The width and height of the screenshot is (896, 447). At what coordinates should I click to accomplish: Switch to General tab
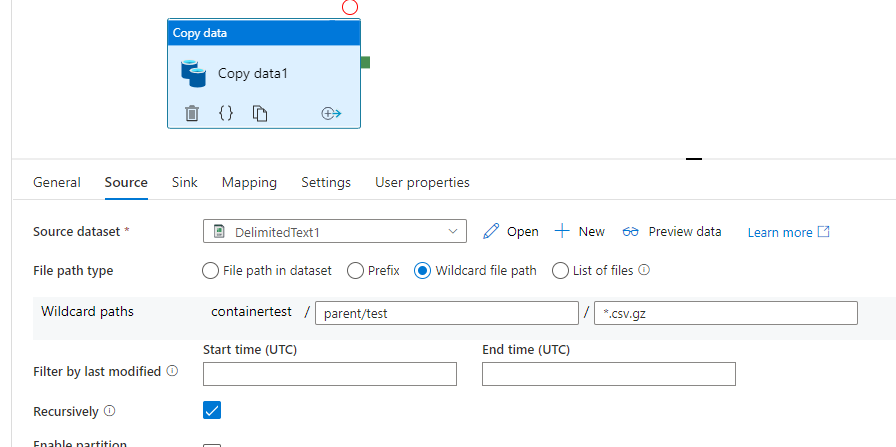[57, 182]
